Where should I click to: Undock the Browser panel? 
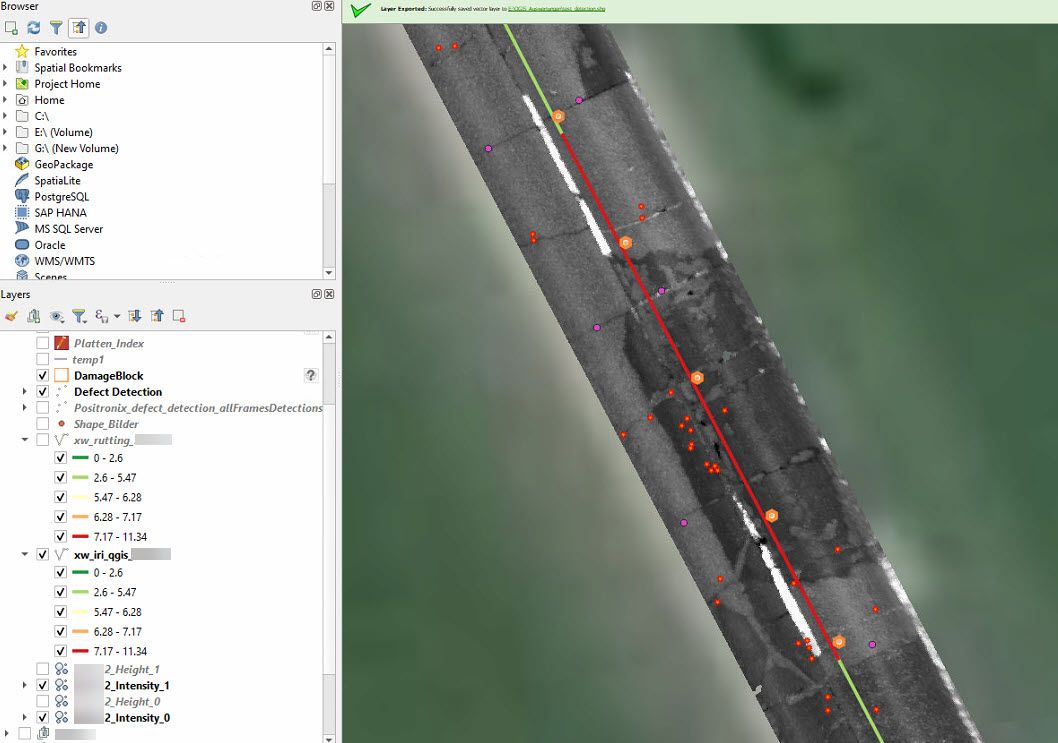click(x=316, y=6)
